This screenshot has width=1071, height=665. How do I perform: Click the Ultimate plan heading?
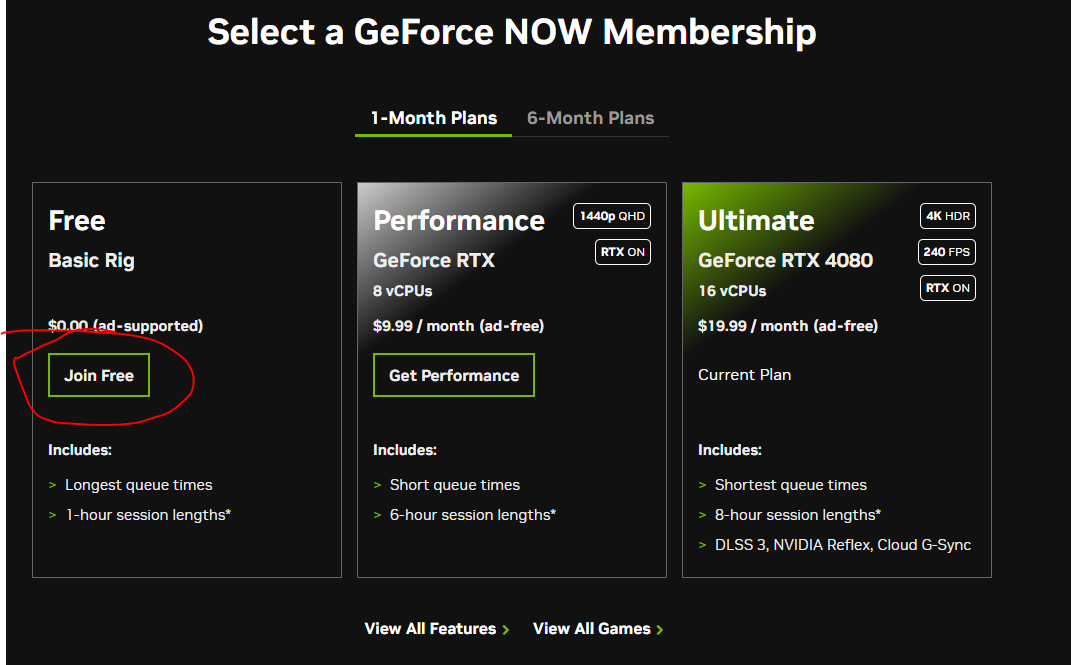pos(756,220)
